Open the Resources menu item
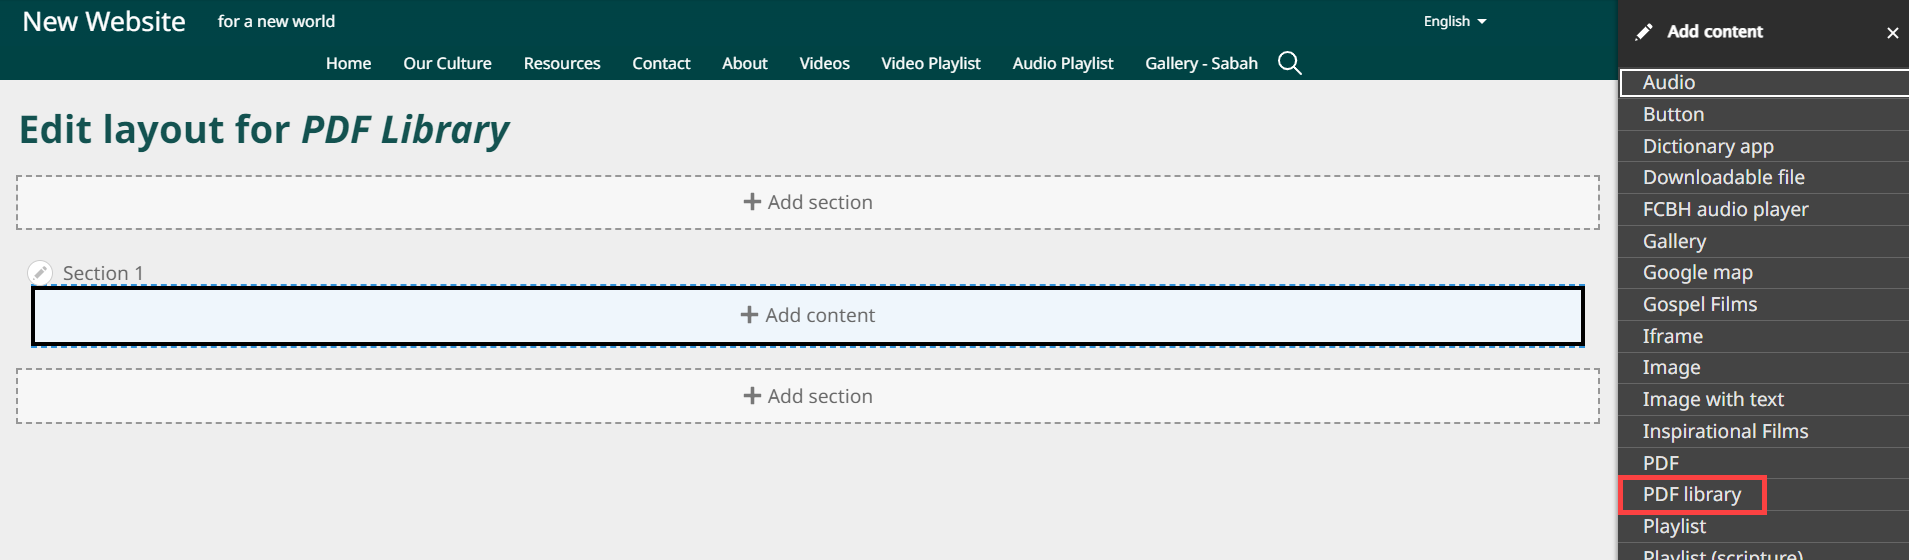 click(x=562, y=63)
